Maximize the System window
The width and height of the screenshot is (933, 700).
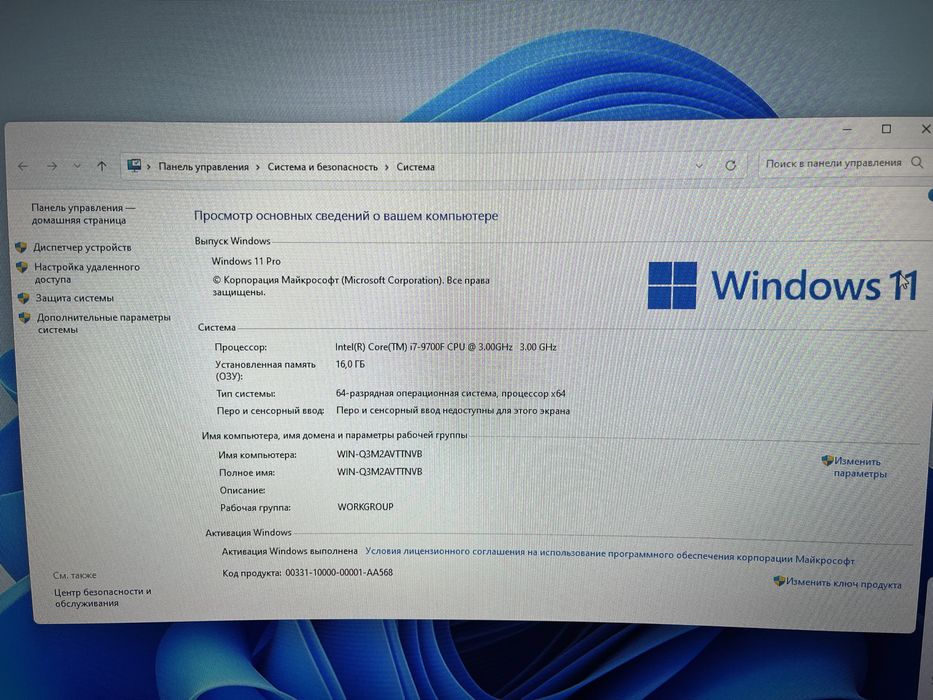(x=886, y=129)
